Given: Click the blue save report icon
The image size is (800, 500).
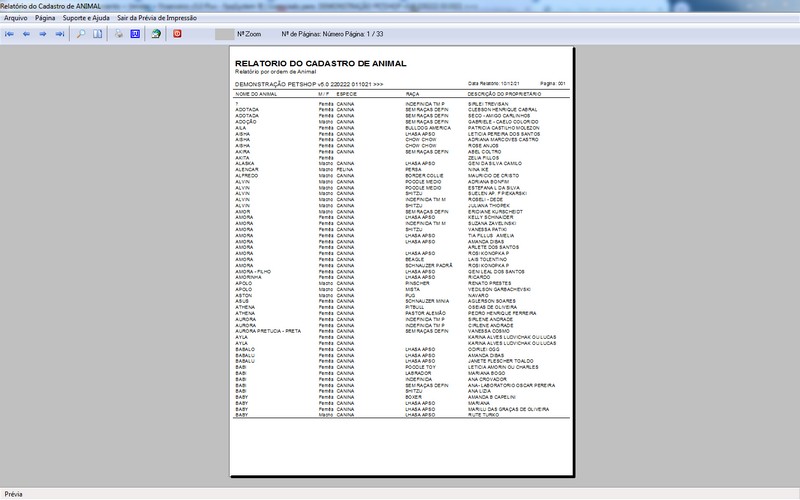Looking at the screenshot, I should click(135, 34).
